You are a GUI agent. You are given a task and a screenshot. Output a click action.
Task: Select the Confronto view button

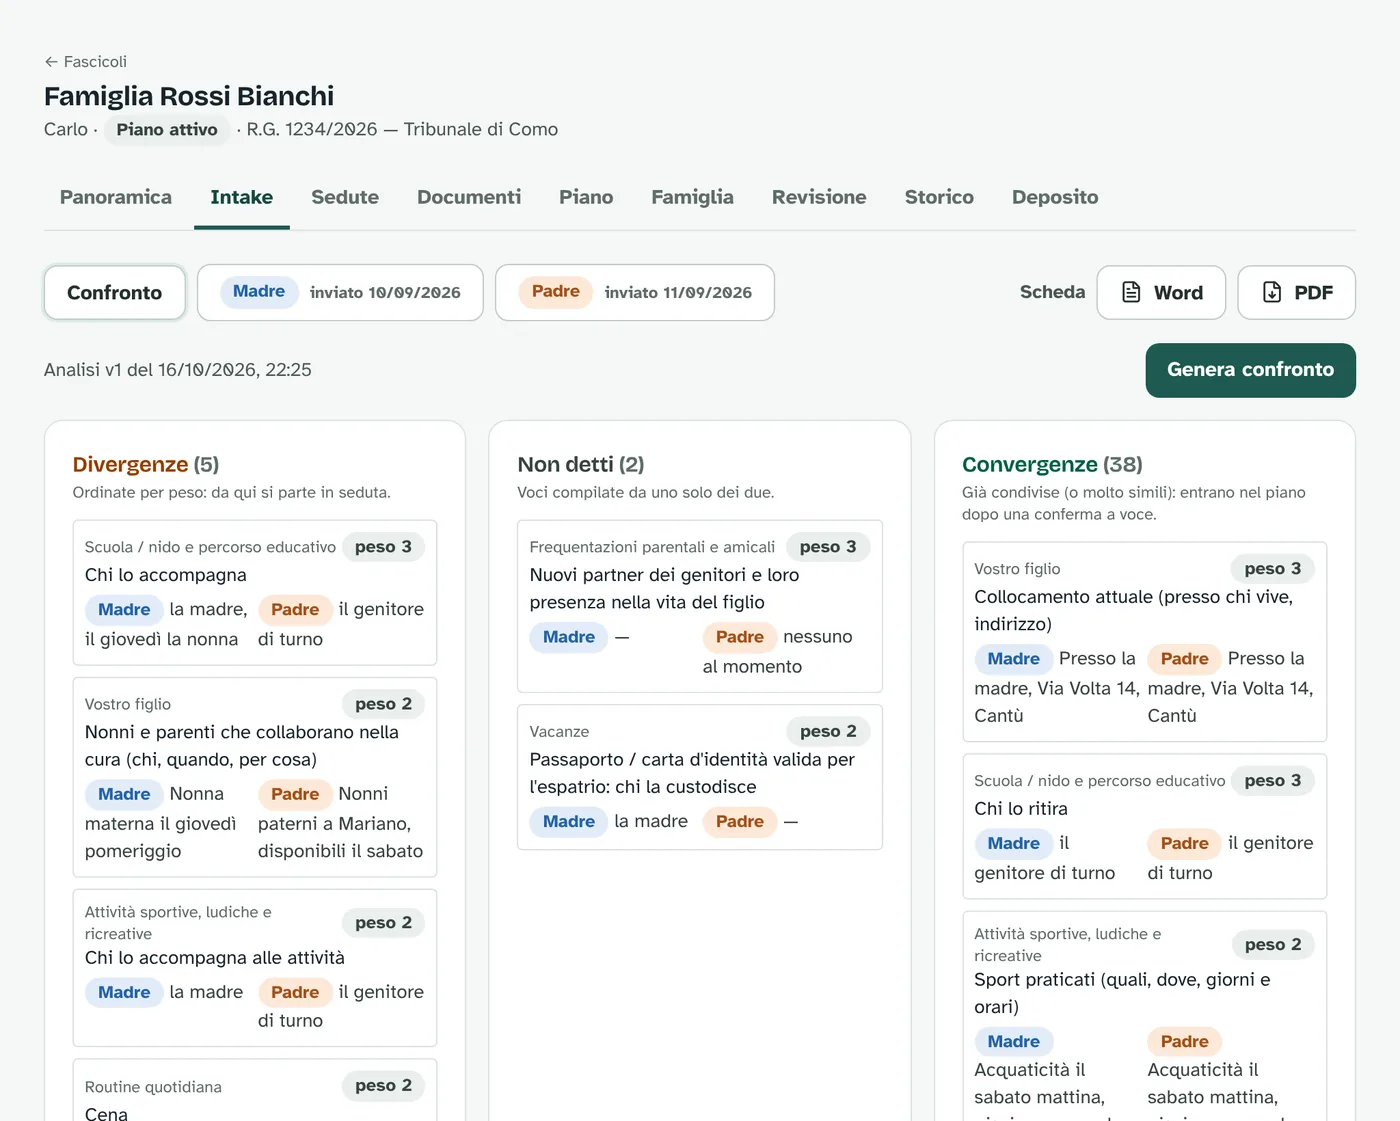(x=115, y=293)
